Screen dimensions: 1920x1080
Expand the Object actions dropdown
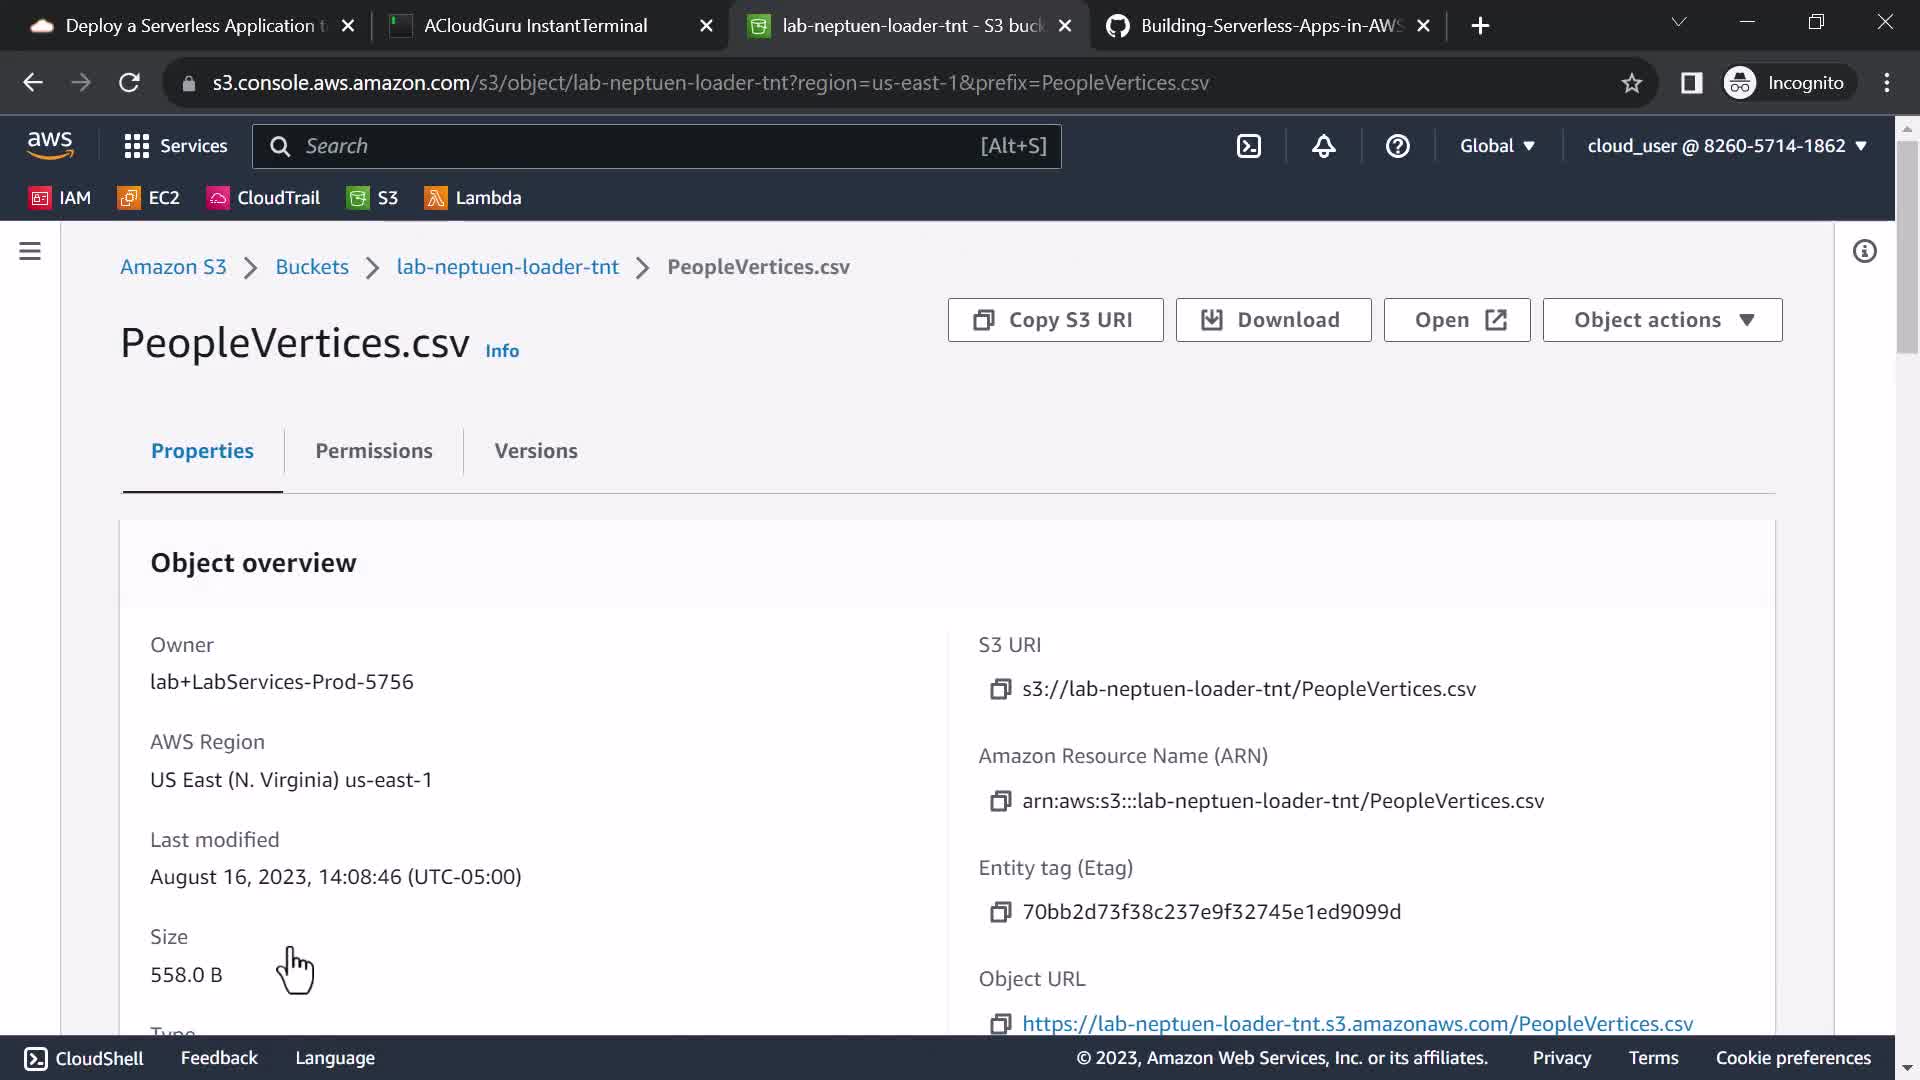(x=1662, y=320)
